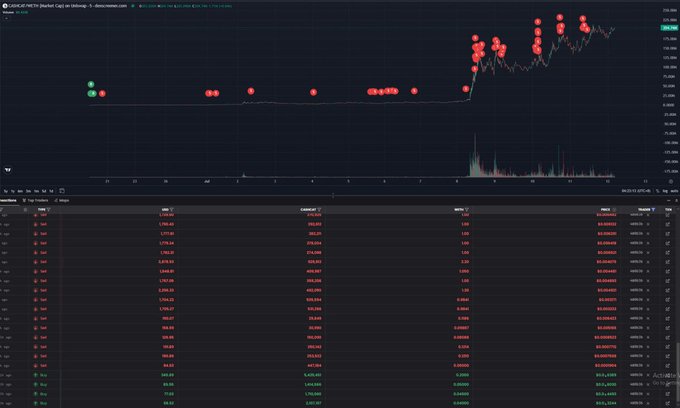Screen dimensions: 680x408
Task: Click the CASHCAT/WETH chart title
Action: tap(68, 6)
